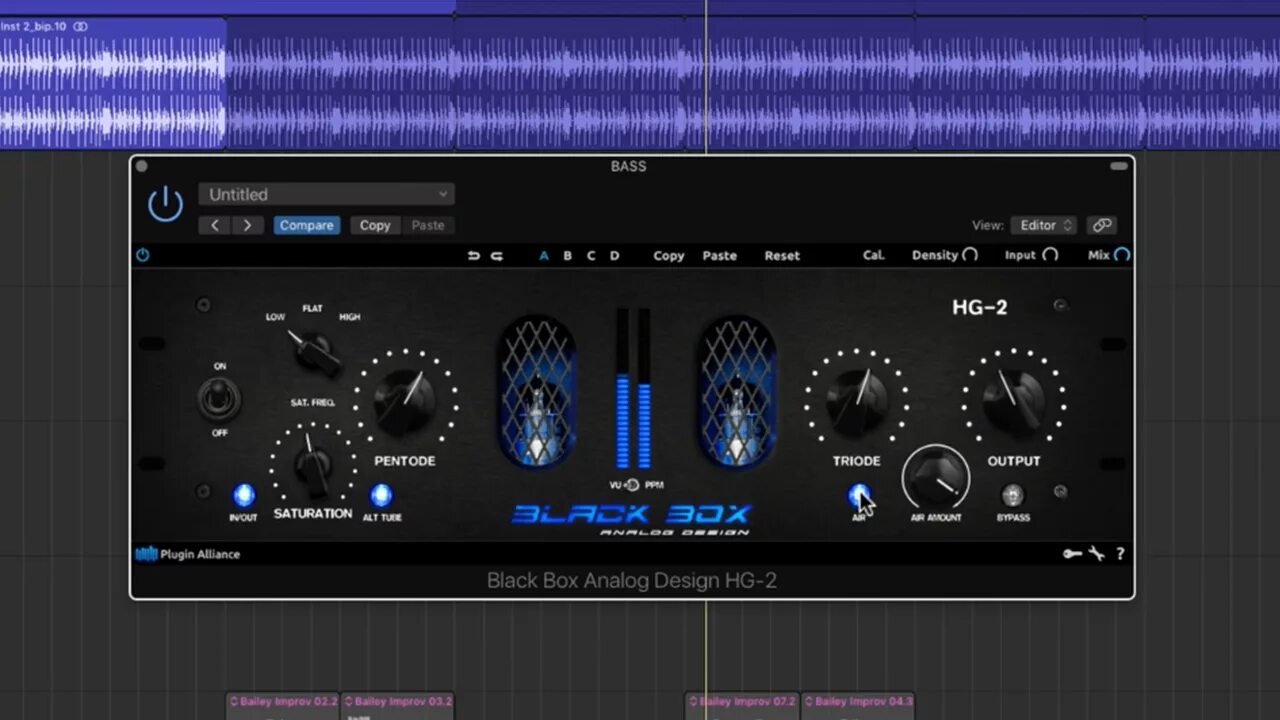The image size is (1280, 720).
Task: Click the Plugin Alliance logo
Action: (x=187, y=554)
